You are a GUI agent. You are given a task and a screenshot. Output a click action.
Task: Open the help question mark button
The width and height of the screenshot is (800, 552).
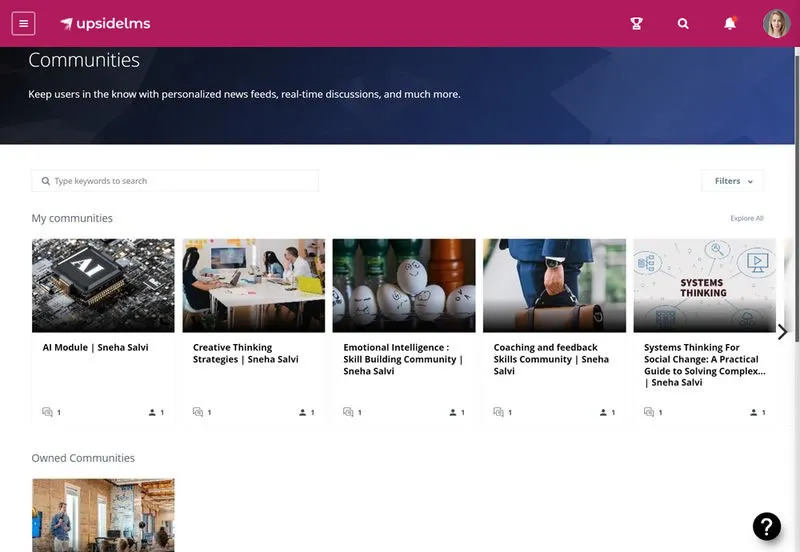pyautogui.click(x=766, y=526)
